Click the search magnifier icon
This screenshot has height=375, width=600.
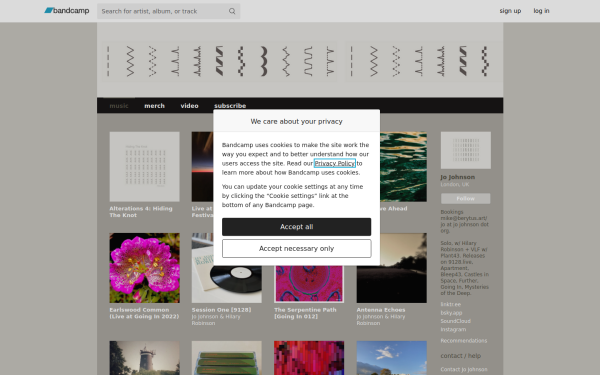[232, 11]
